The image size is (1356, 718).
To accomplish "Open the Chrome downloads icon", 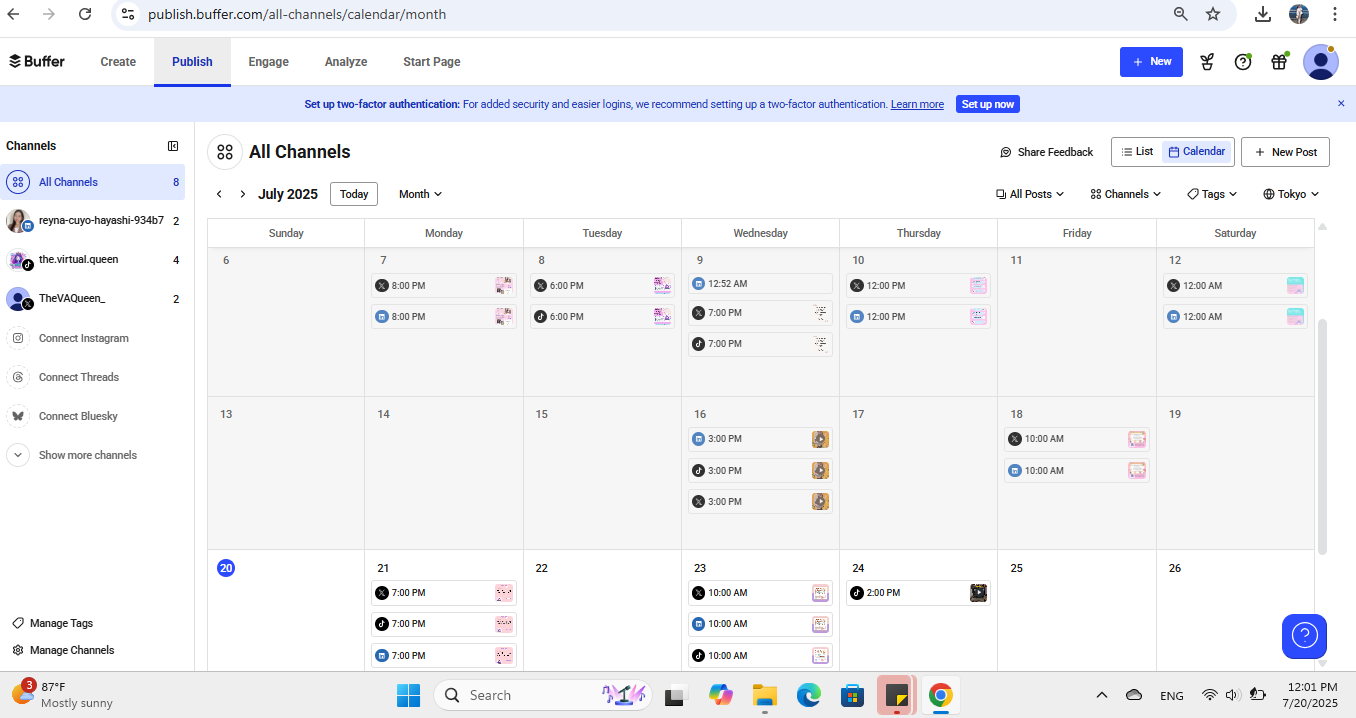I will (1263, 14).
